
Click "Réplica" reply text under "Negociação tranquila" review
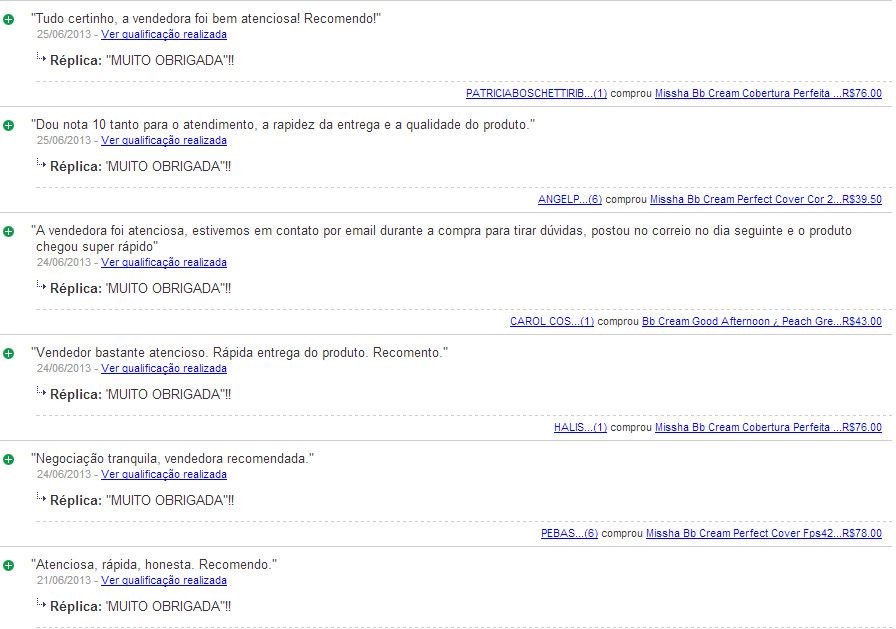142,500
